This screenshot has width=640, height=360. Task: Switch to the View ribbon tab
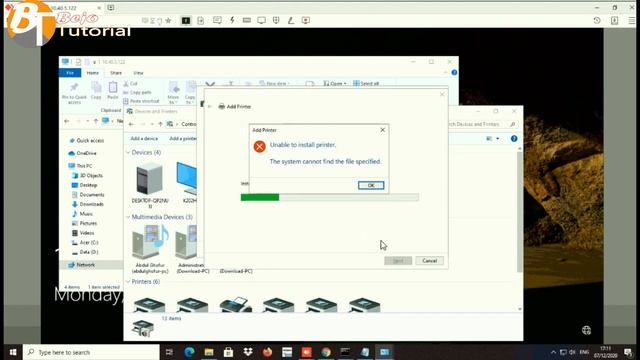point(138,73)
